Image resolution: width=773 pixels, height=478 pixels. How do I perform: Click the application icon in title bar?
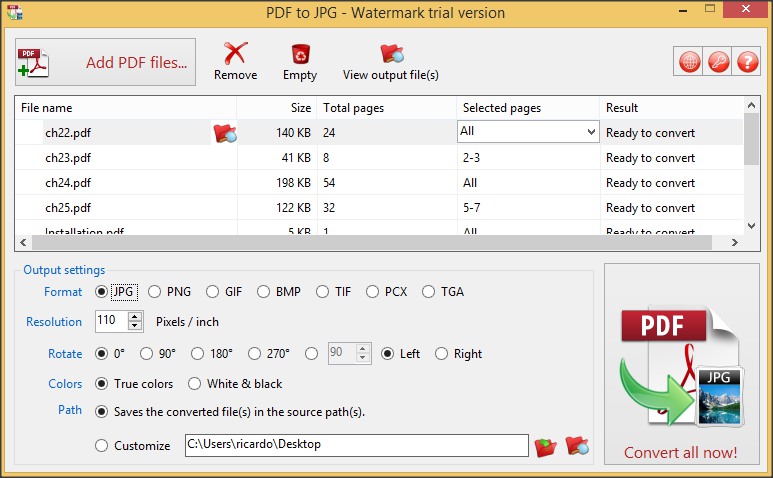click(x=15, y=12)
